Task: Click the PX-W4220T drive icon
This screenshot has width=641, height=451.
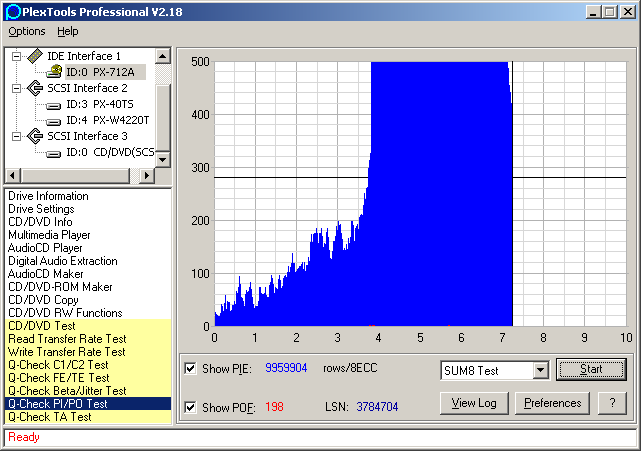Action: tap(54, 122)
